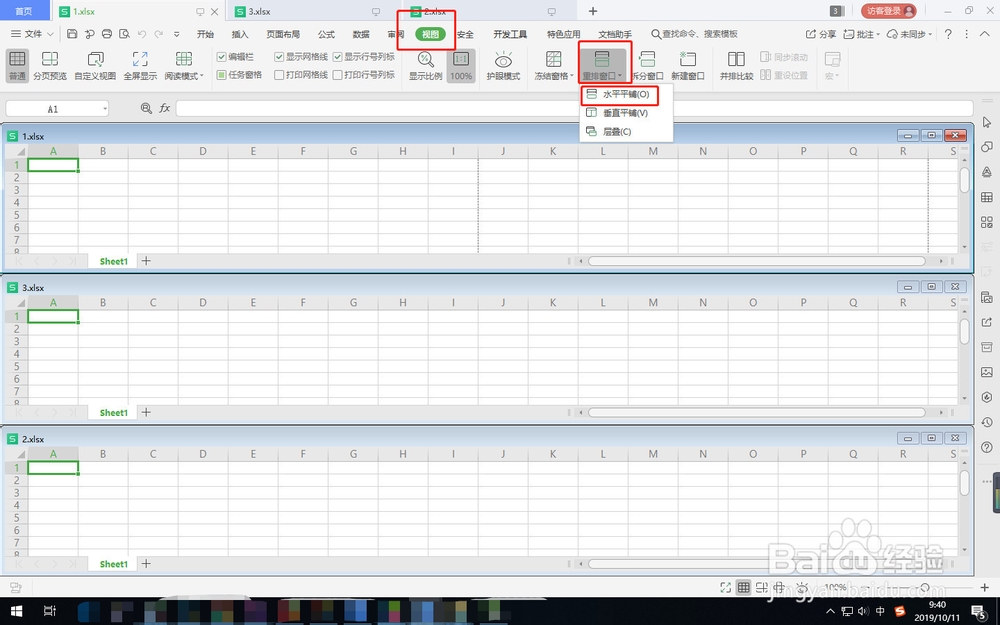Toggle the 任务窗格 task pane checkbox
The image size is (1000, 625).
pyautogui.click(x=221, y=75)
